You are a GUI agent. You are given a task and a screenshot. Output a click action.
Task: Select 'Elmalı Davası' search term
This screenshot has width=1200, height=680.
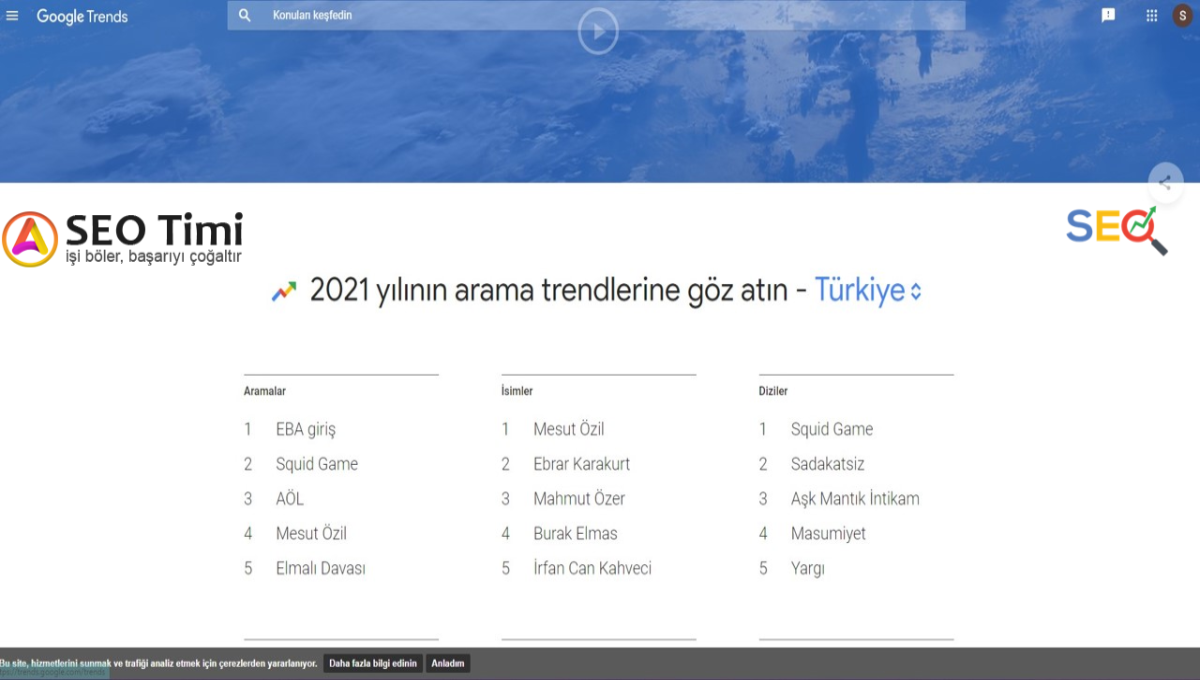pyautogui.click(x=321, y=569)
